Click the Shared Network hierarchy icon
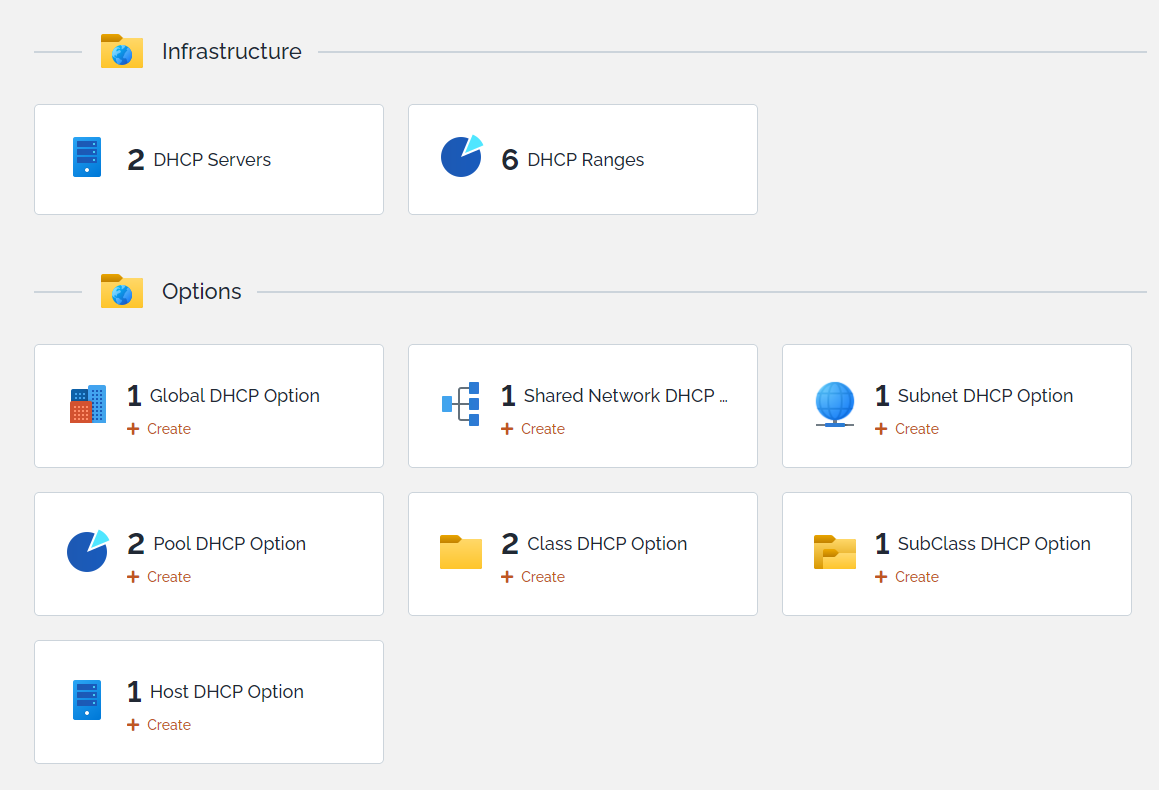Image resolution: width=1159 pixels, height=790 pixels. pos(461,404)
